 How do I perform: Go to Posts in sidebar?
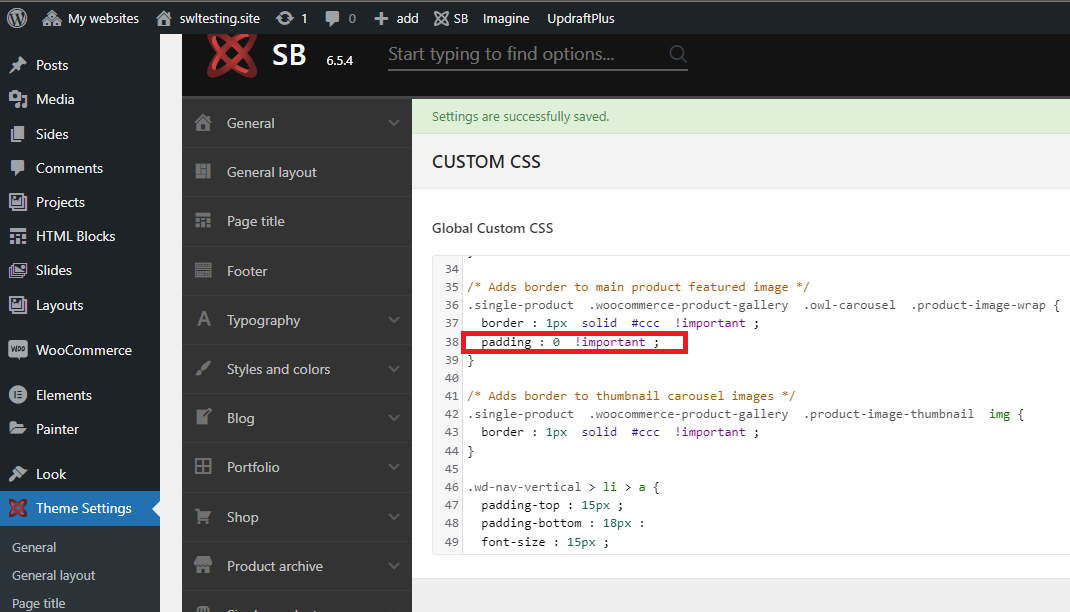[52, 65]
